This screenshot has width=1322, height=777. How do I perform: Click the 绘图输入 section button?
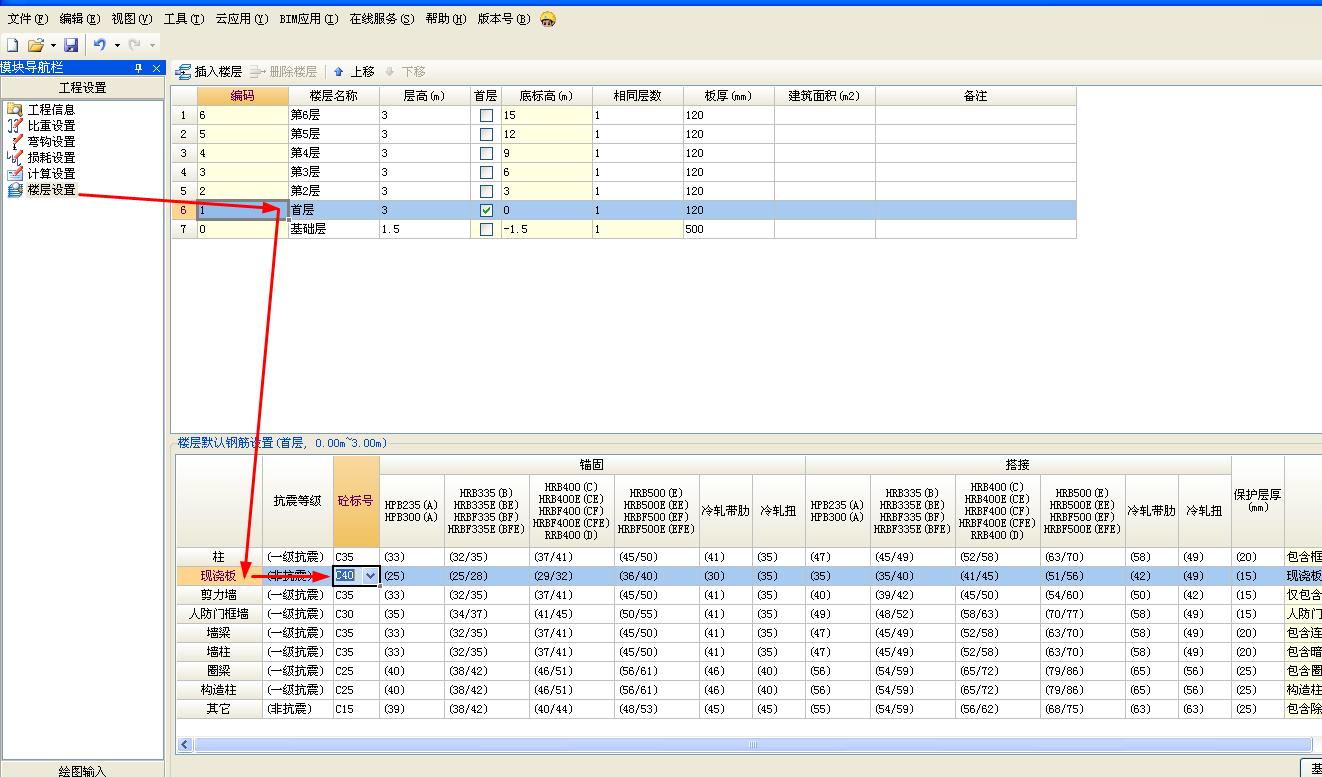[x=82, y=770]
